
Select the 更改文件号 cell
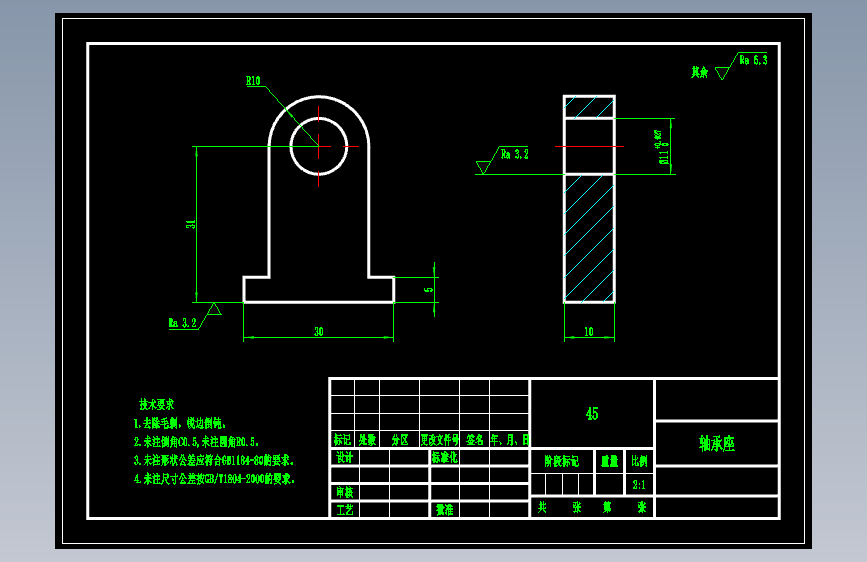point(440,440)
